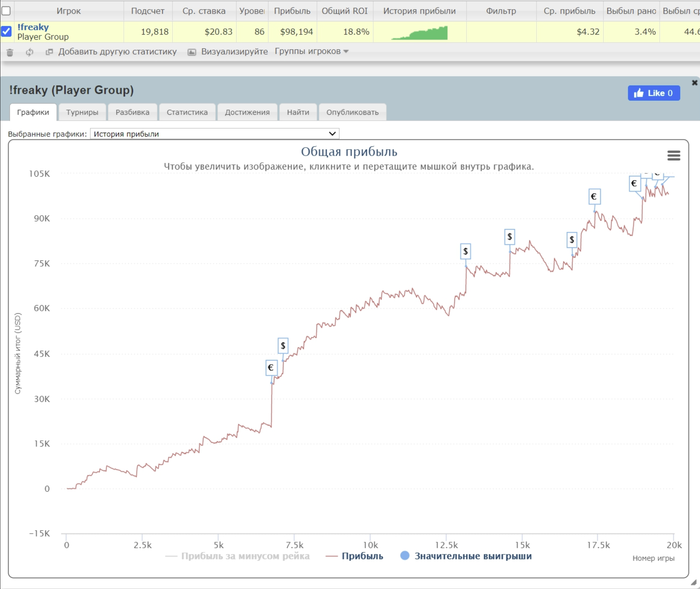
Task: Click the € win marker near 17.4k games
Action: 594,196
